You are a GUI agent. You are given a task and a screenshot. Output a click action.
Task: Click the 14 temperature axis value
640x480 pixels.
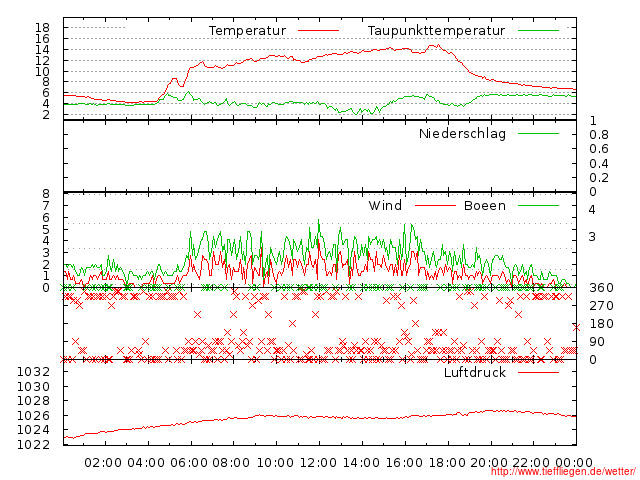tap(42, 50)
